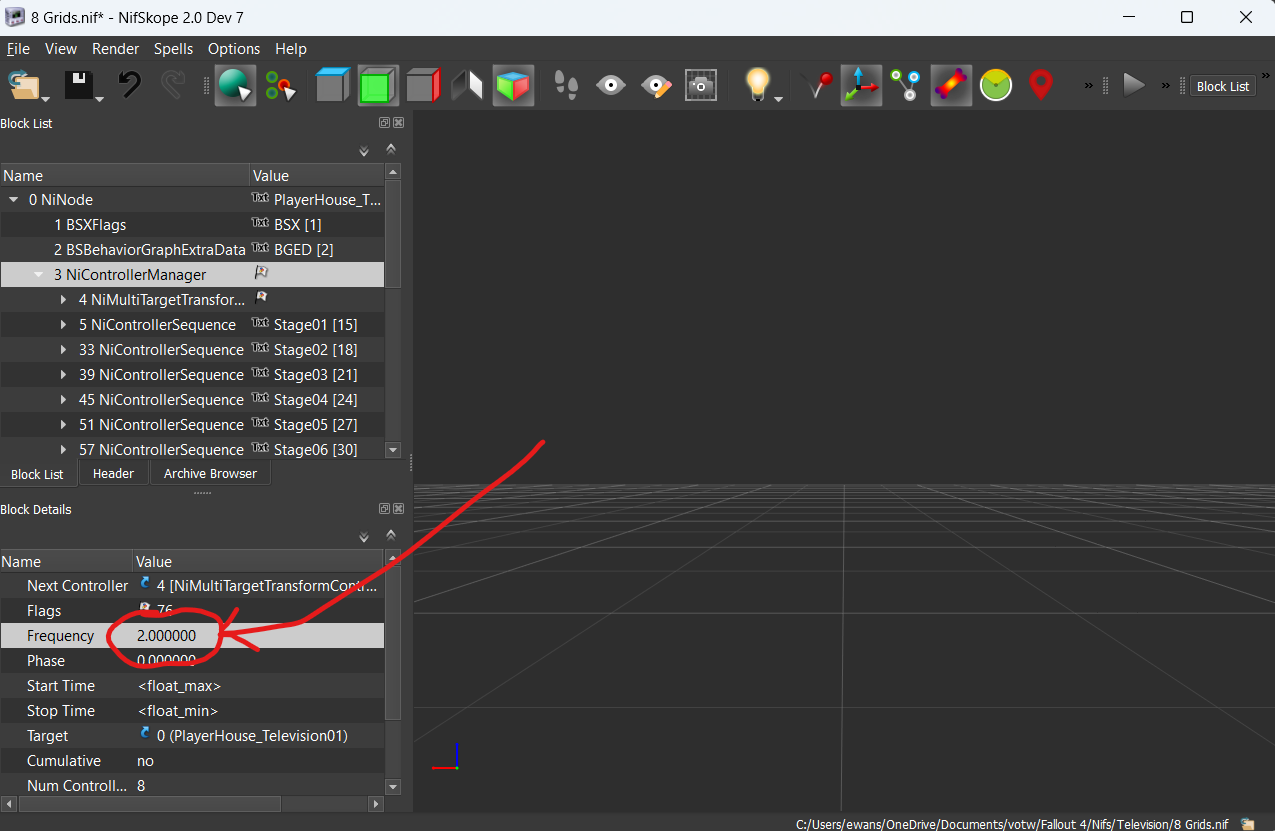The width and height of the screenshot is (1275, 831).
Task: Click the Block Details vertical scrollbar
Action: click(x=393, y=642)
